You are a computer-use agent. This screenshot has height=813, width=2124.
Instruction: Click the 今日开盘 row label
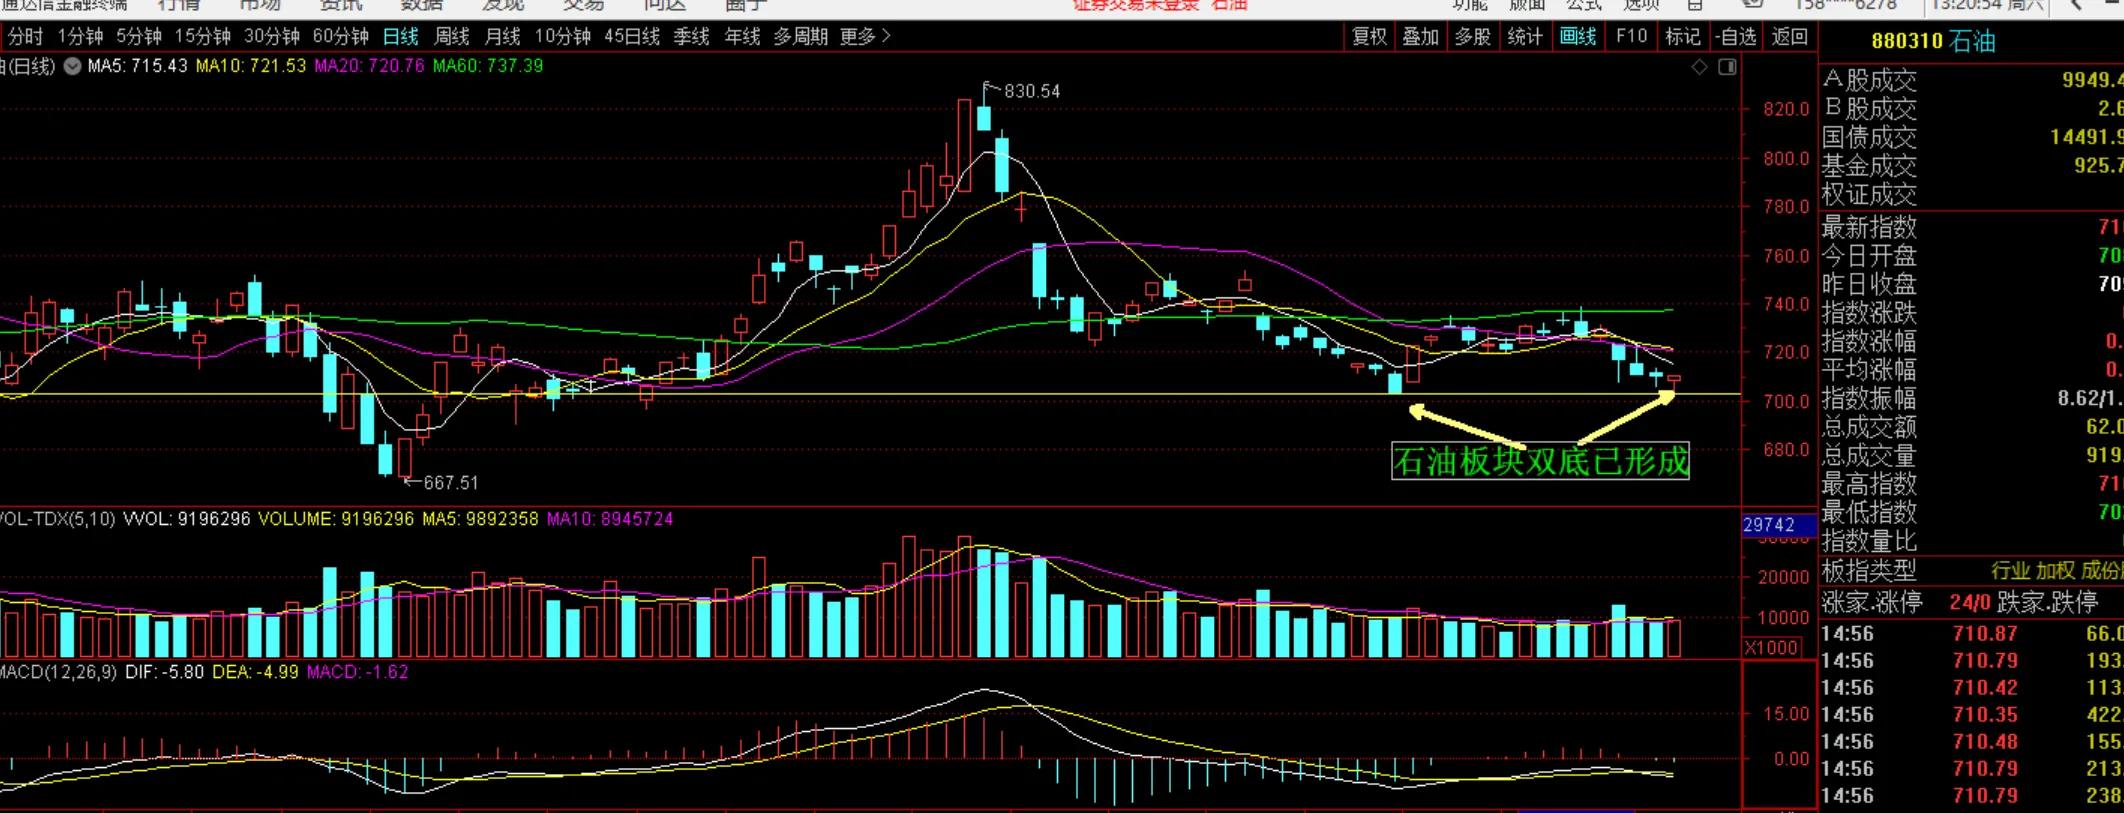pyautogui.click(x=1869, y=256)
